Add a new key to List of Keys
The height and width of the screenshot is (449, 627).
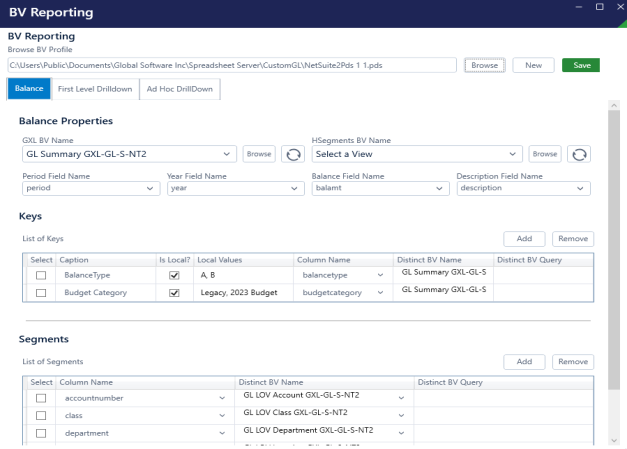(523, 239)
